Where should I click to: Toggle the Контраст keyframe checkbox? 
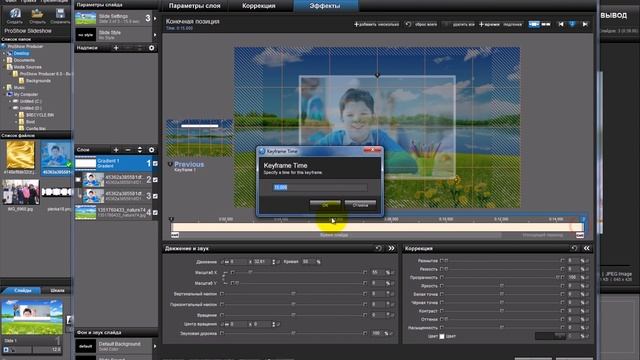[x=441, y=311]
